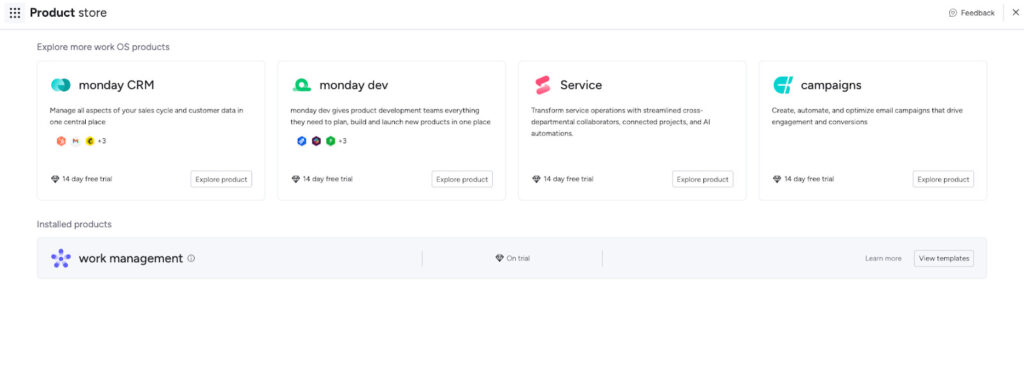The height and width of the screenshot is (373, 1024).
Task: Click Explore more work OS products heading
Action: pyautogui.click(x=103, y=47)
